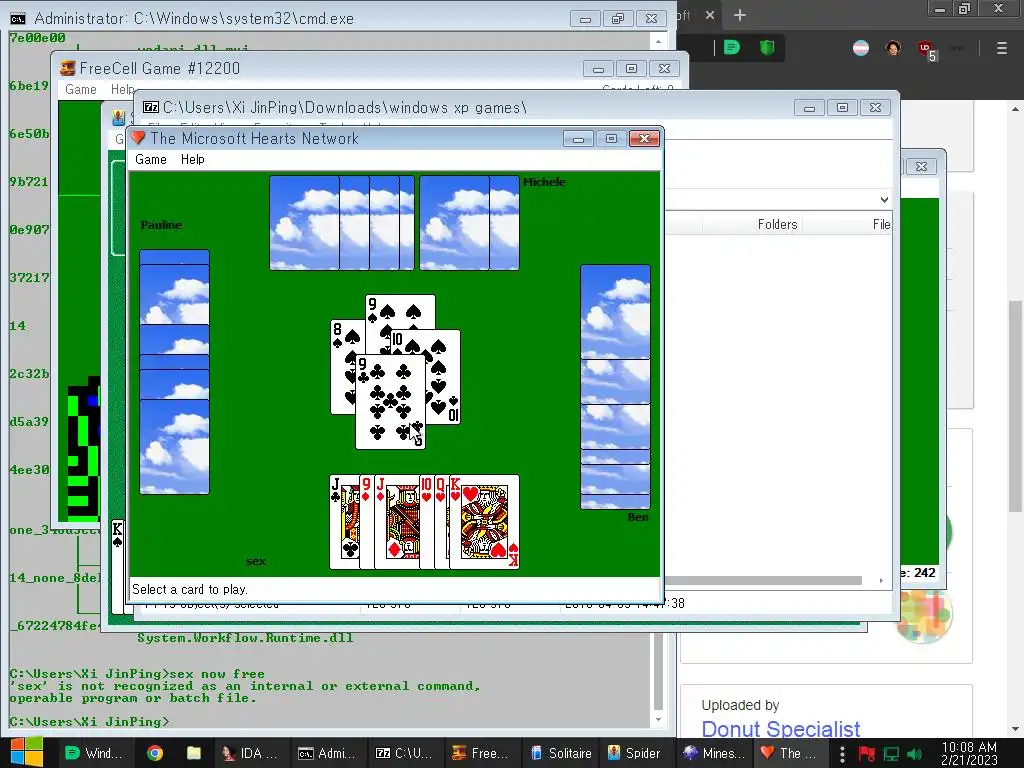This screenshot has height=768, width=1024.
Task: Play the King of Hearts from your hand
Action: (x=484, y=522)
